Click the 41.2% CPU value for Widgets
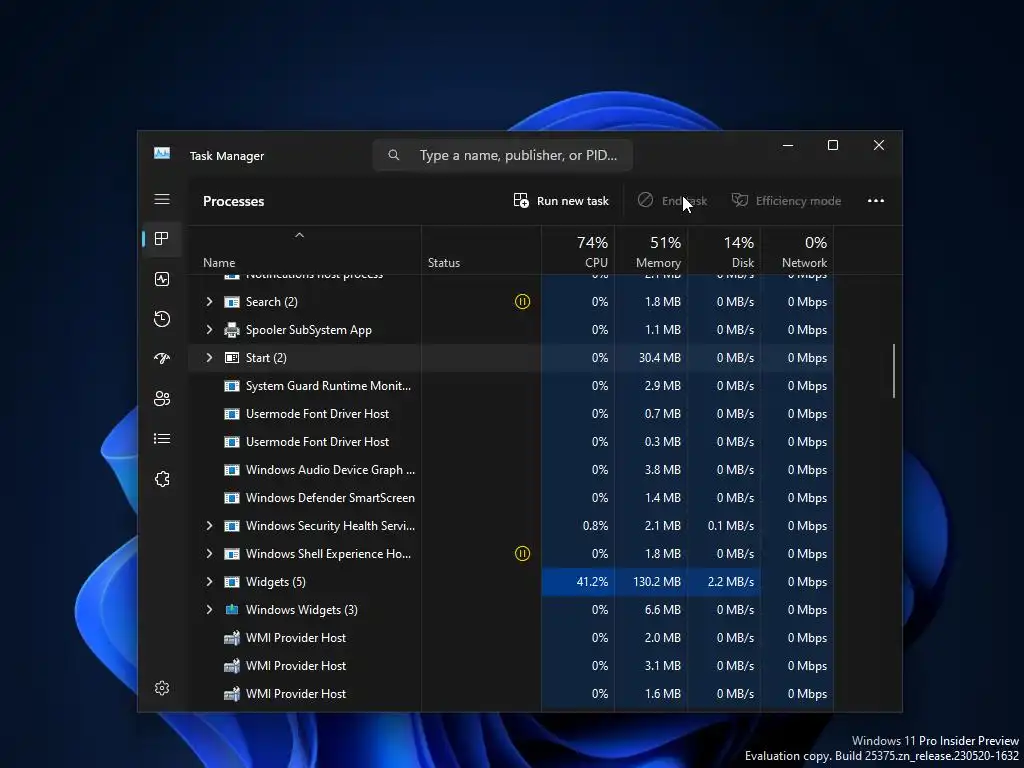1024x768 pixels. (x=592, y=582)
